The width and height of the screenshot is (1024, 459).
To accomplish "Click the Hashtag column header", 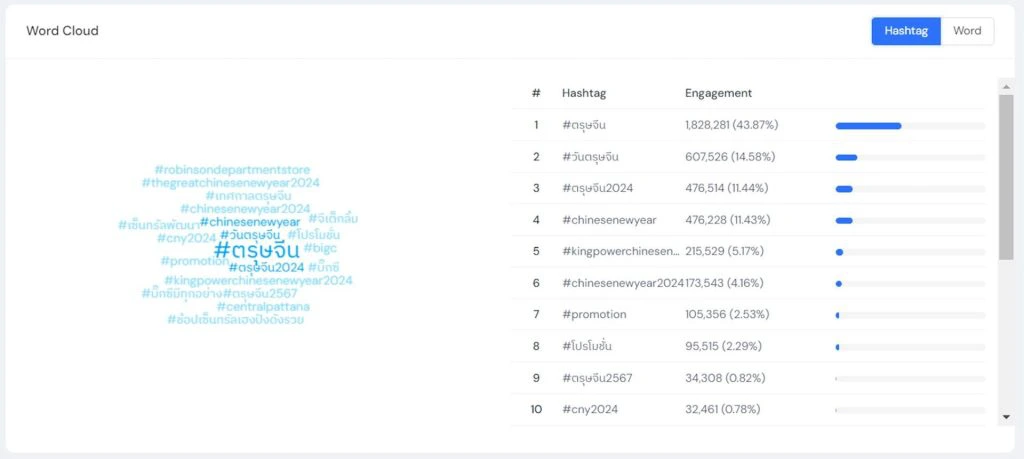I will [584, 93].
